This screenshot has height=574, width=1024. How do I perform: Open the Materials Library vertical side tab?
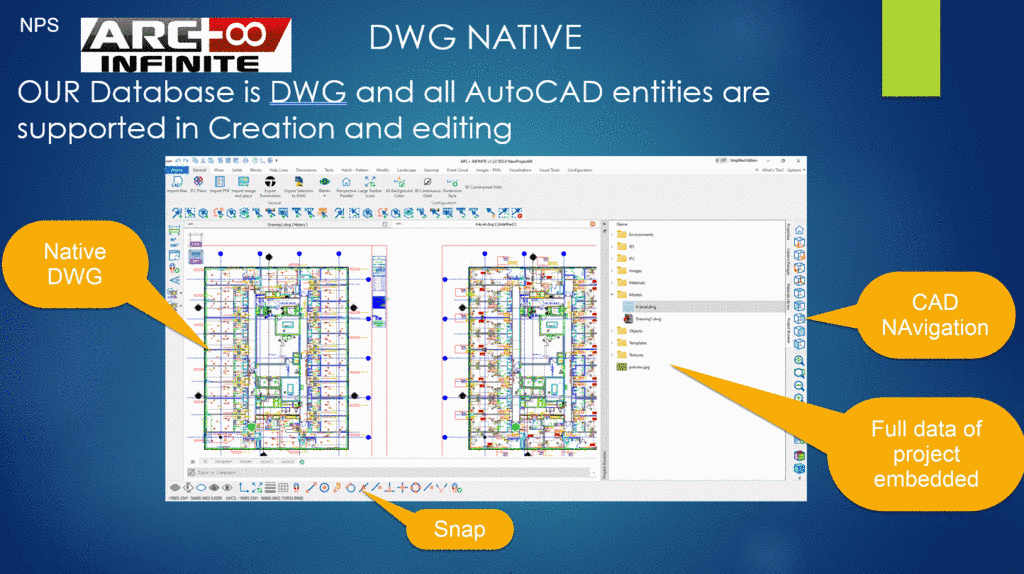[788, 296]
